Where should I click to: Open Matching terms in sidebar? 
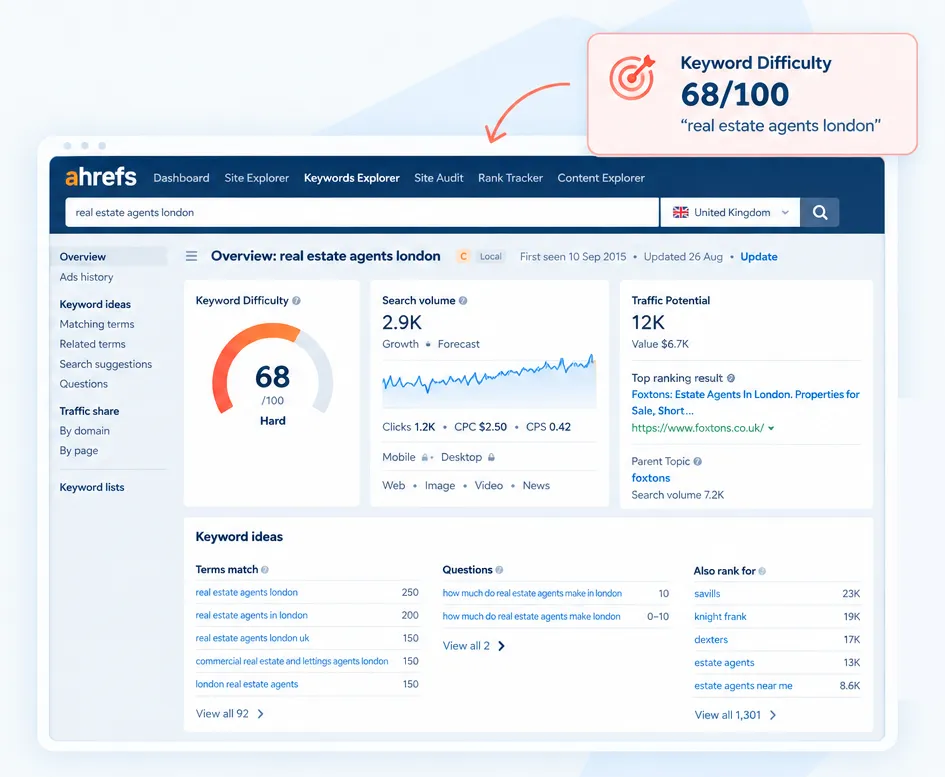pos(96,324)
